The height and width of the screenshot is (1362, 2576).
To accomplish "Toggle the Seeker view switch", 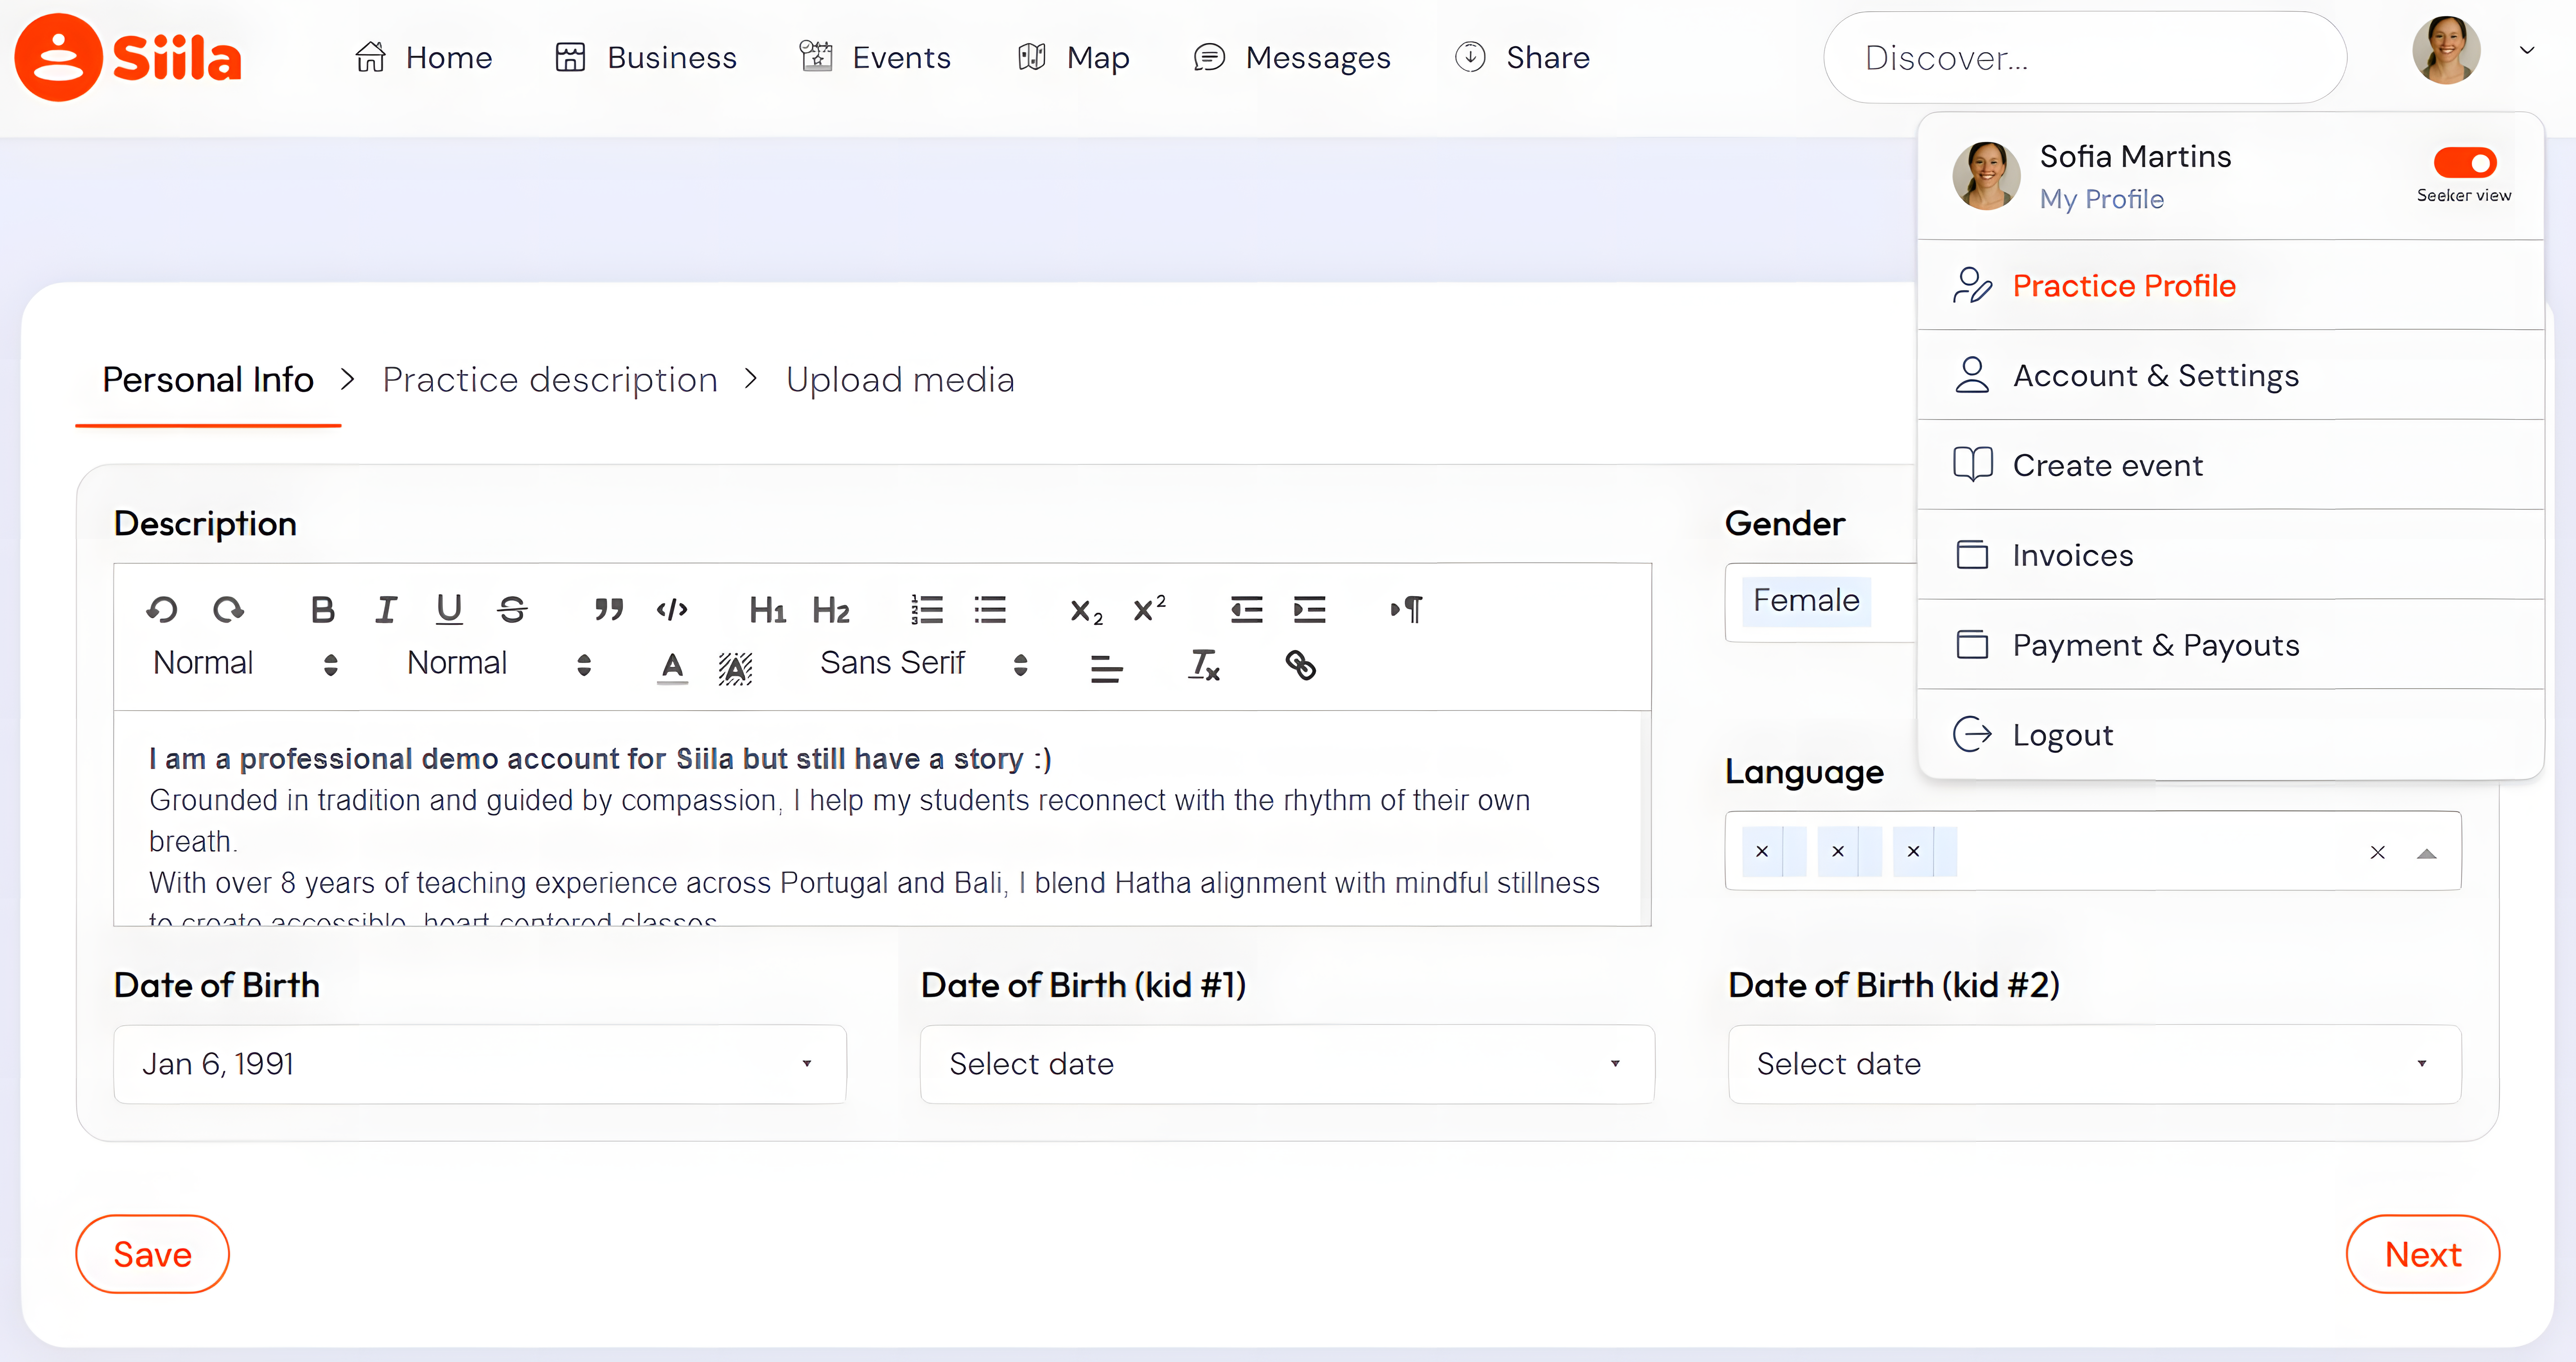I will (2464, 163).
